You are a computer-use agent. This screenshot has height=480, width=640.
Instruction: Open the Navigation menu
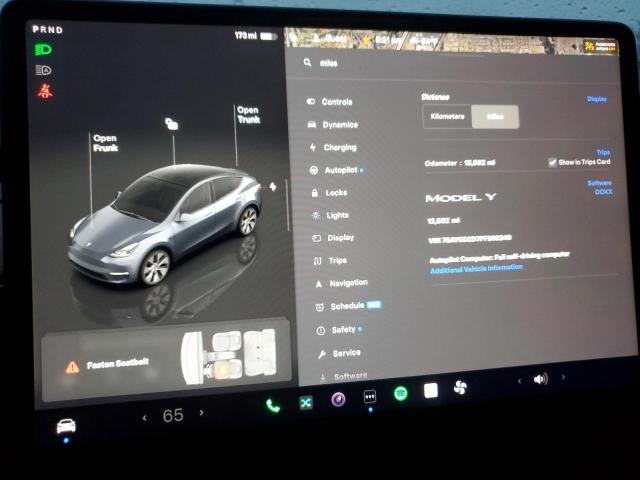(341, 283)
